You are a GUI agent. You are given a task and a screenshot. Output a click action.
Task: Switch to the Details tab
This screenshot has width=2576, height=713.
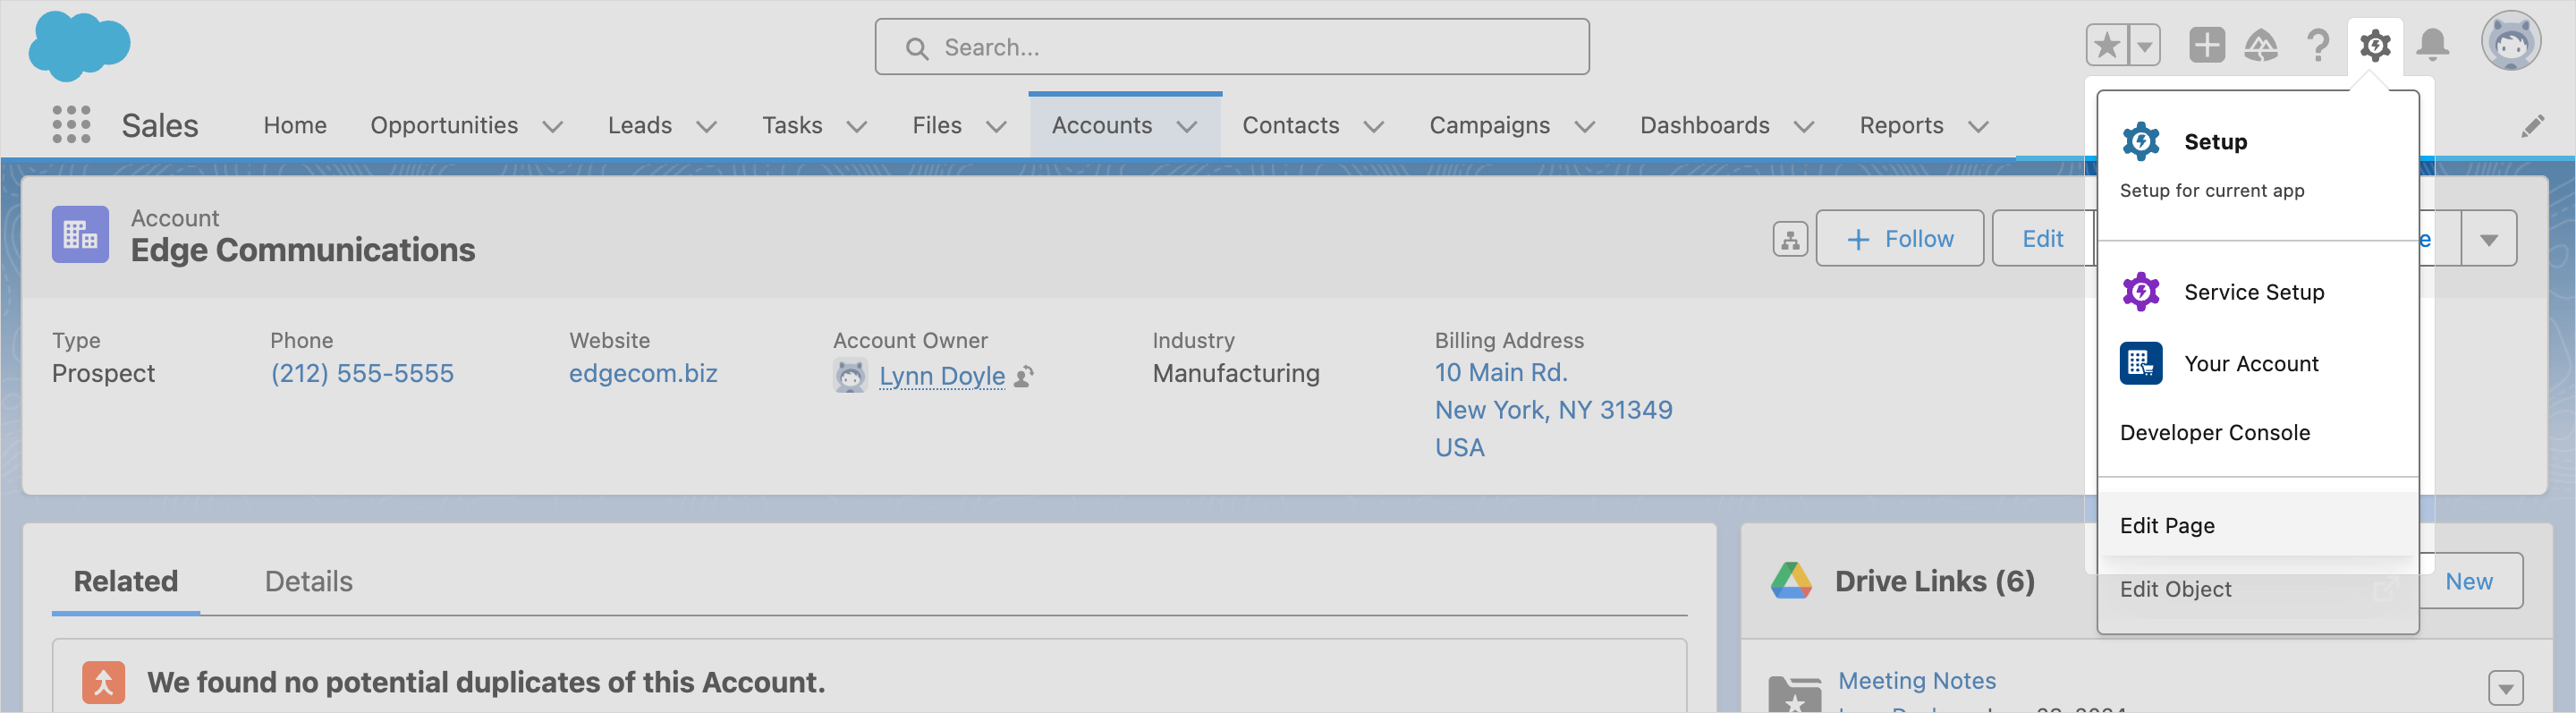pyautogui.click(x=308, y=581)
